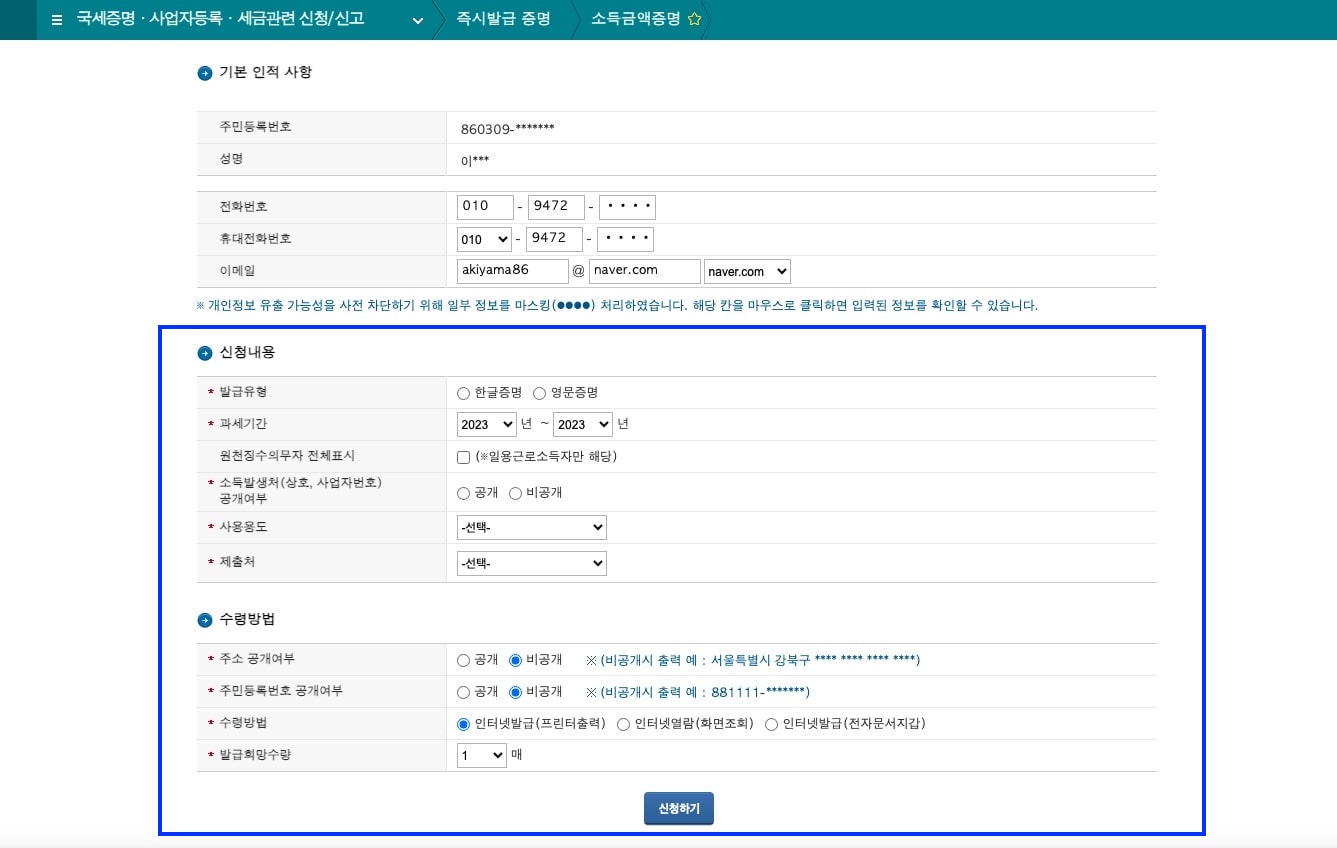Click the 신청내용 section arrow icon

click(x=205, y=353)
